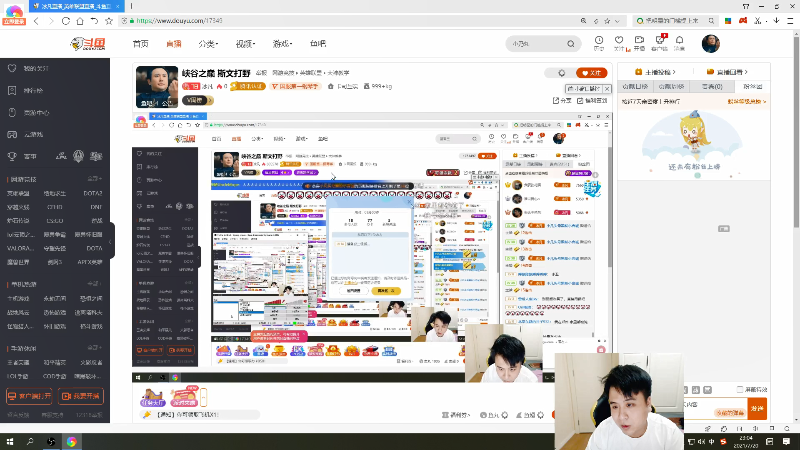
Task: Open the Windows Start button
Action: (x=10, y=441)
